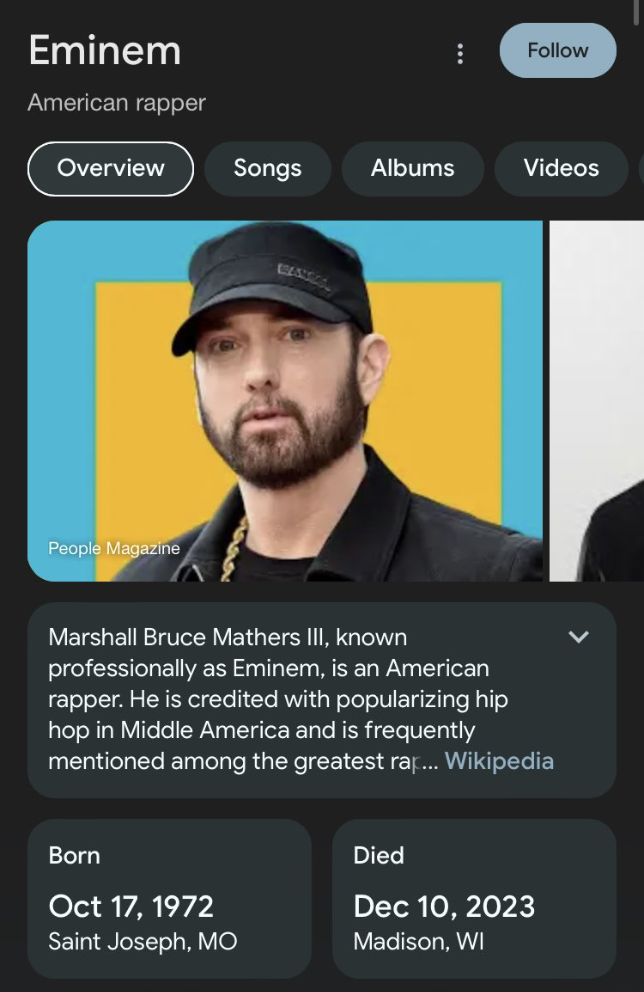Click the Born card heading label
Viewport: 644px width, 992px height.
(74, 855)
